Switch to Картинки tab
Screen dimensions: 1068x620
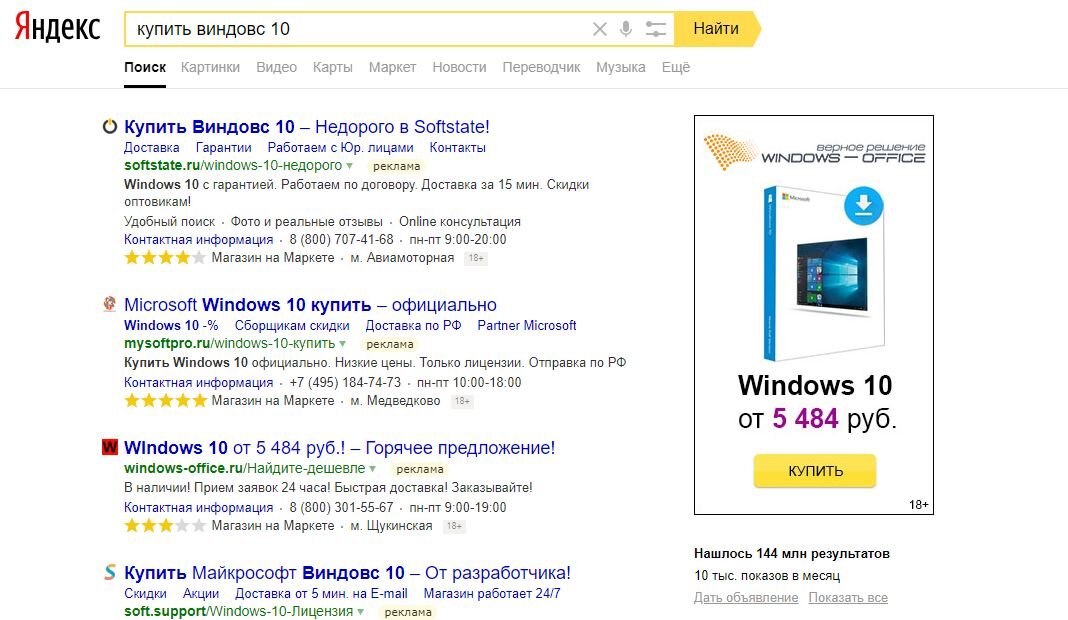coord(210,67)
